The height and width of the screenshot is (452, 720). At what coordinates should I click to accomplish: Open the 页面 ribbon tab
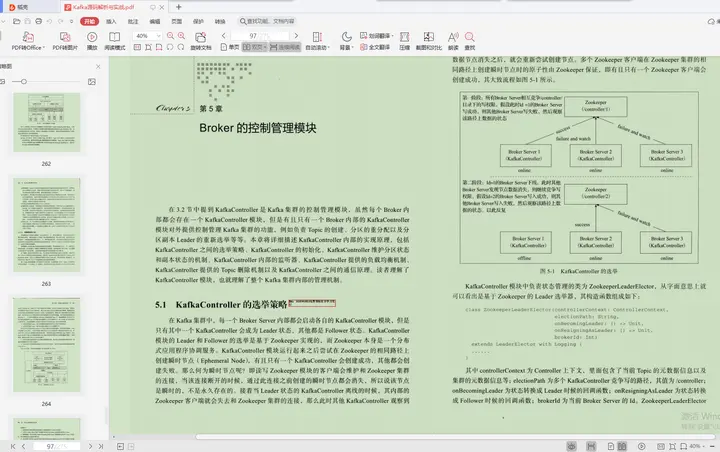coord(176,21)
